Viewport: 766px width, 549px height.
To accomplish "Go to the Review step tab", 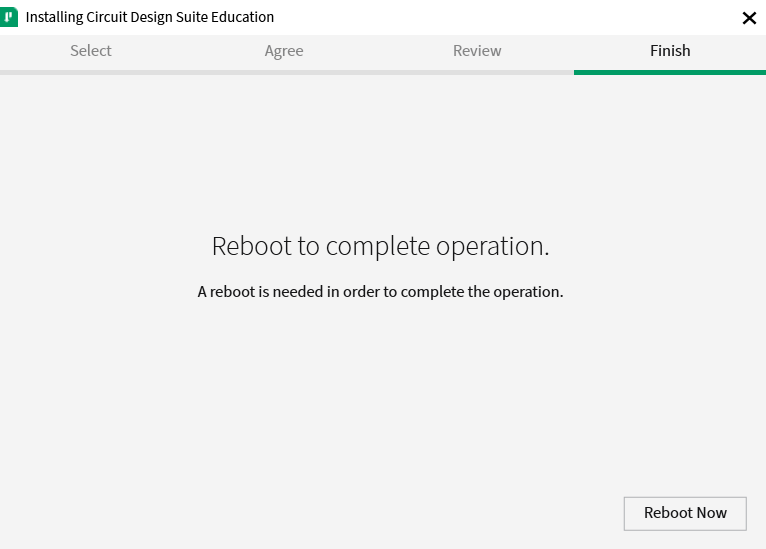I will tap(477, 51).
